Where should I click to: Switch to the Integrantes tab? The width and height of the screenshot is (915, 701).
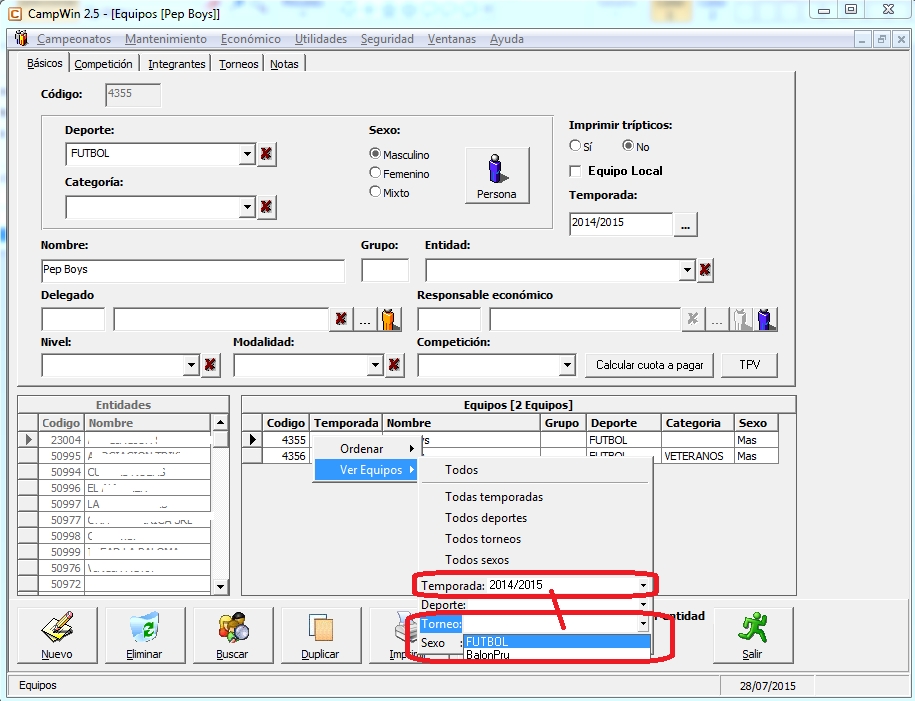point(177,64)
